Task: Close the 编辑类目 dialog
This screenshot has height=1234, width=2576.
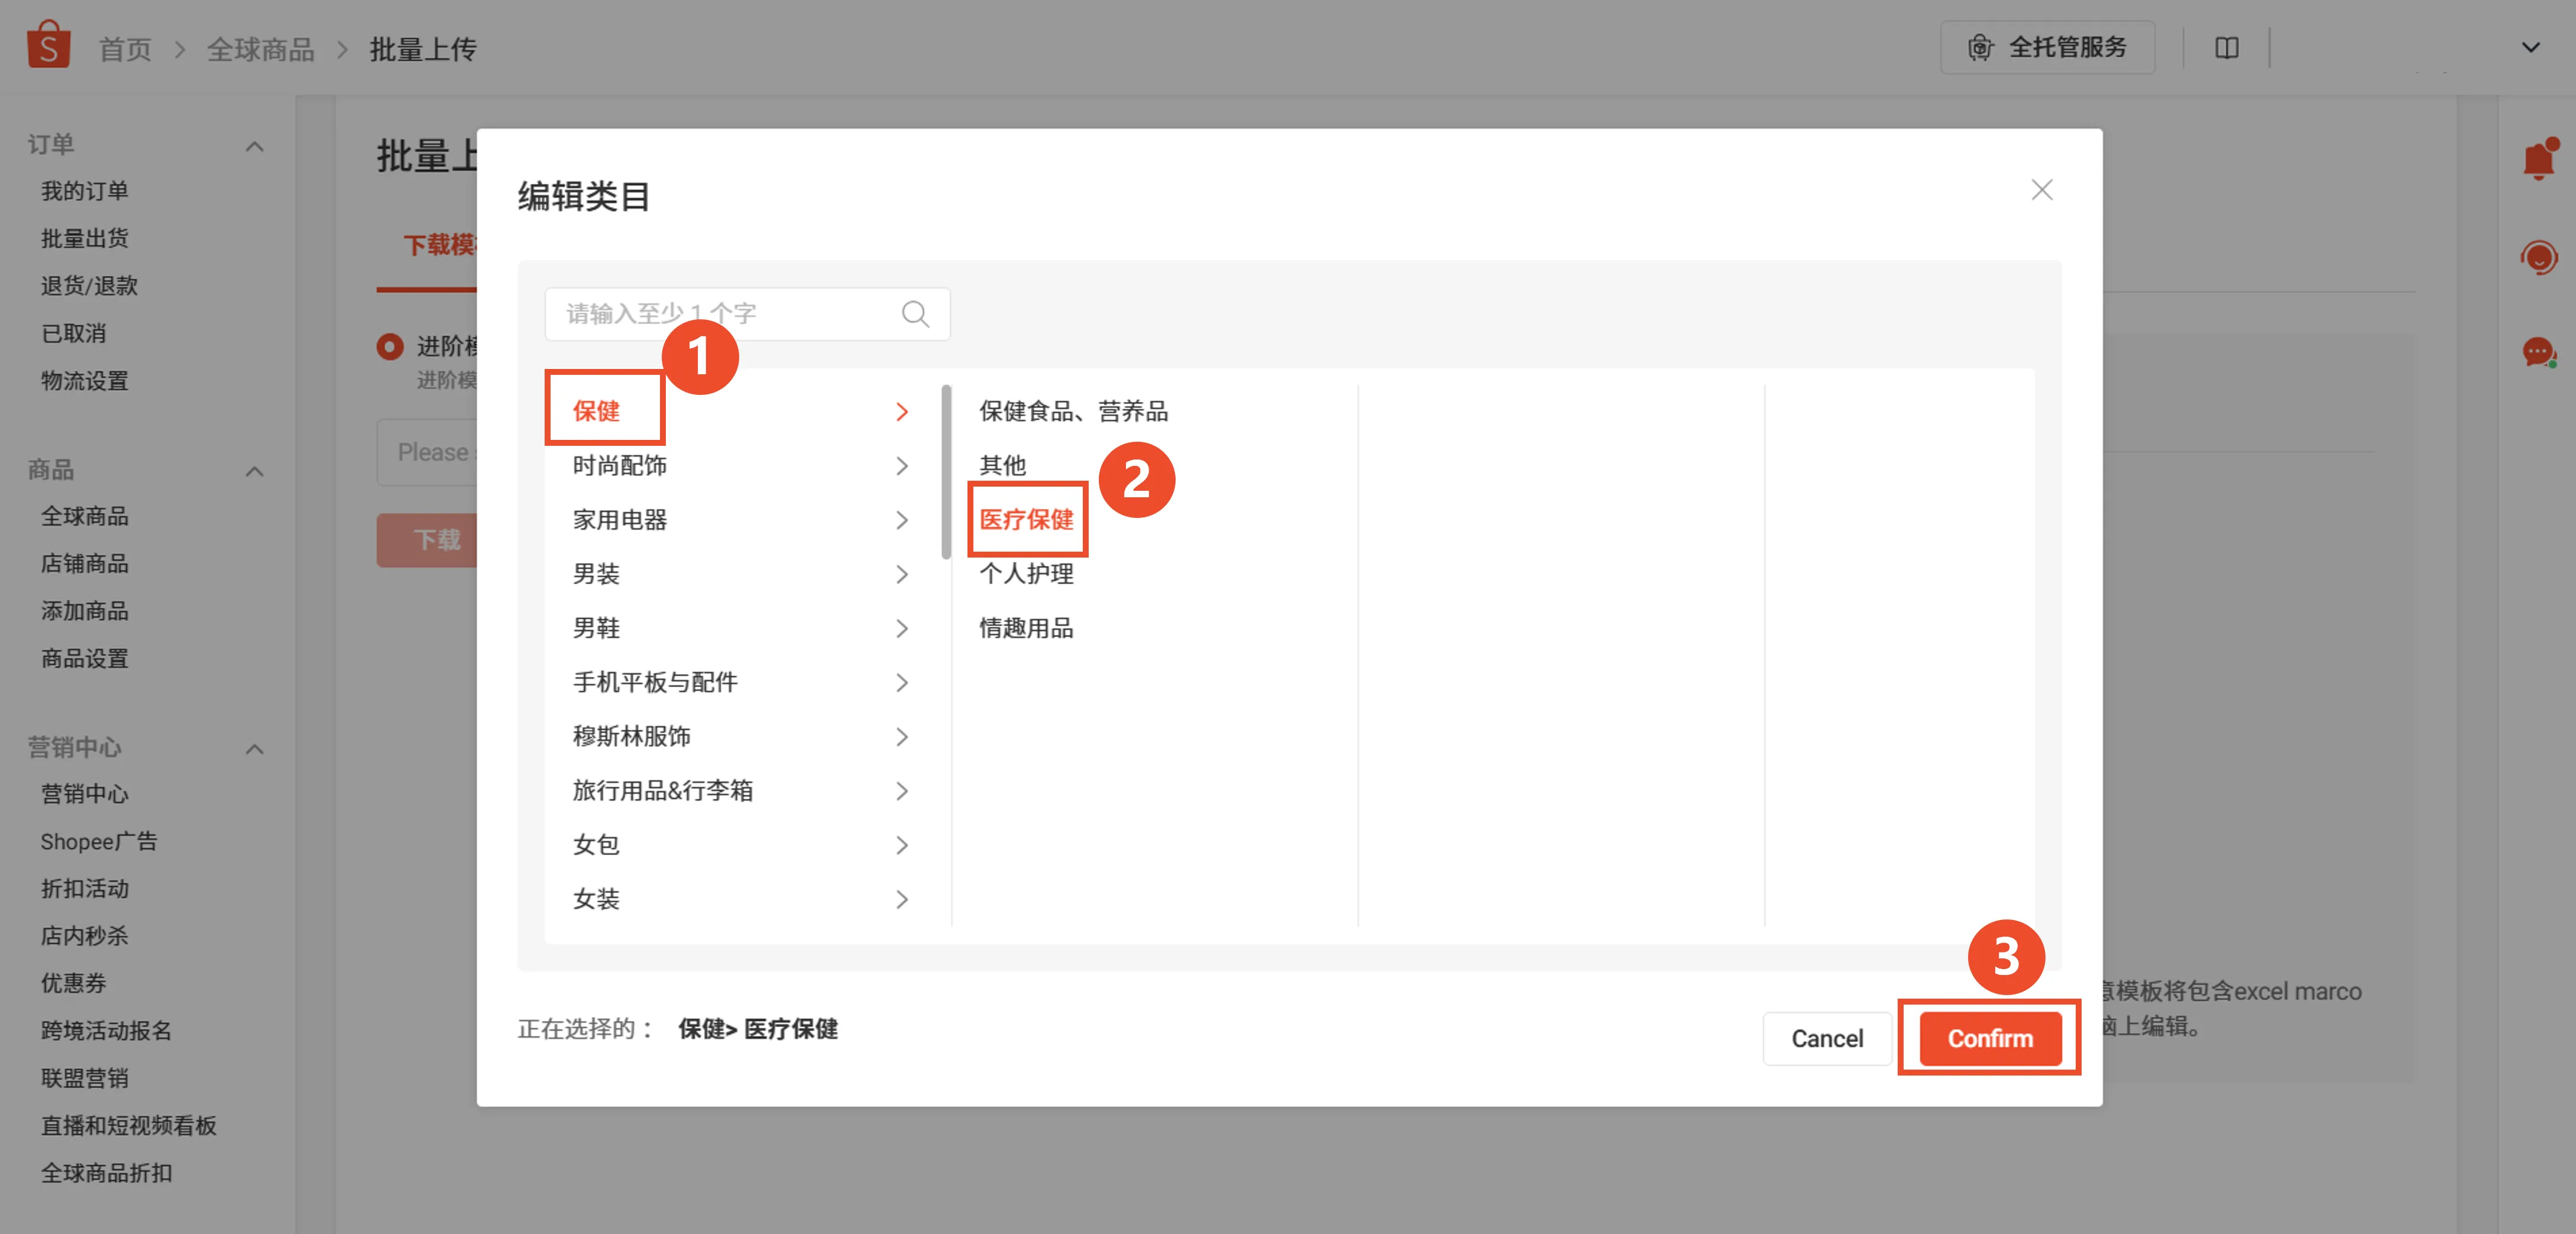Action: (2042, 189)
